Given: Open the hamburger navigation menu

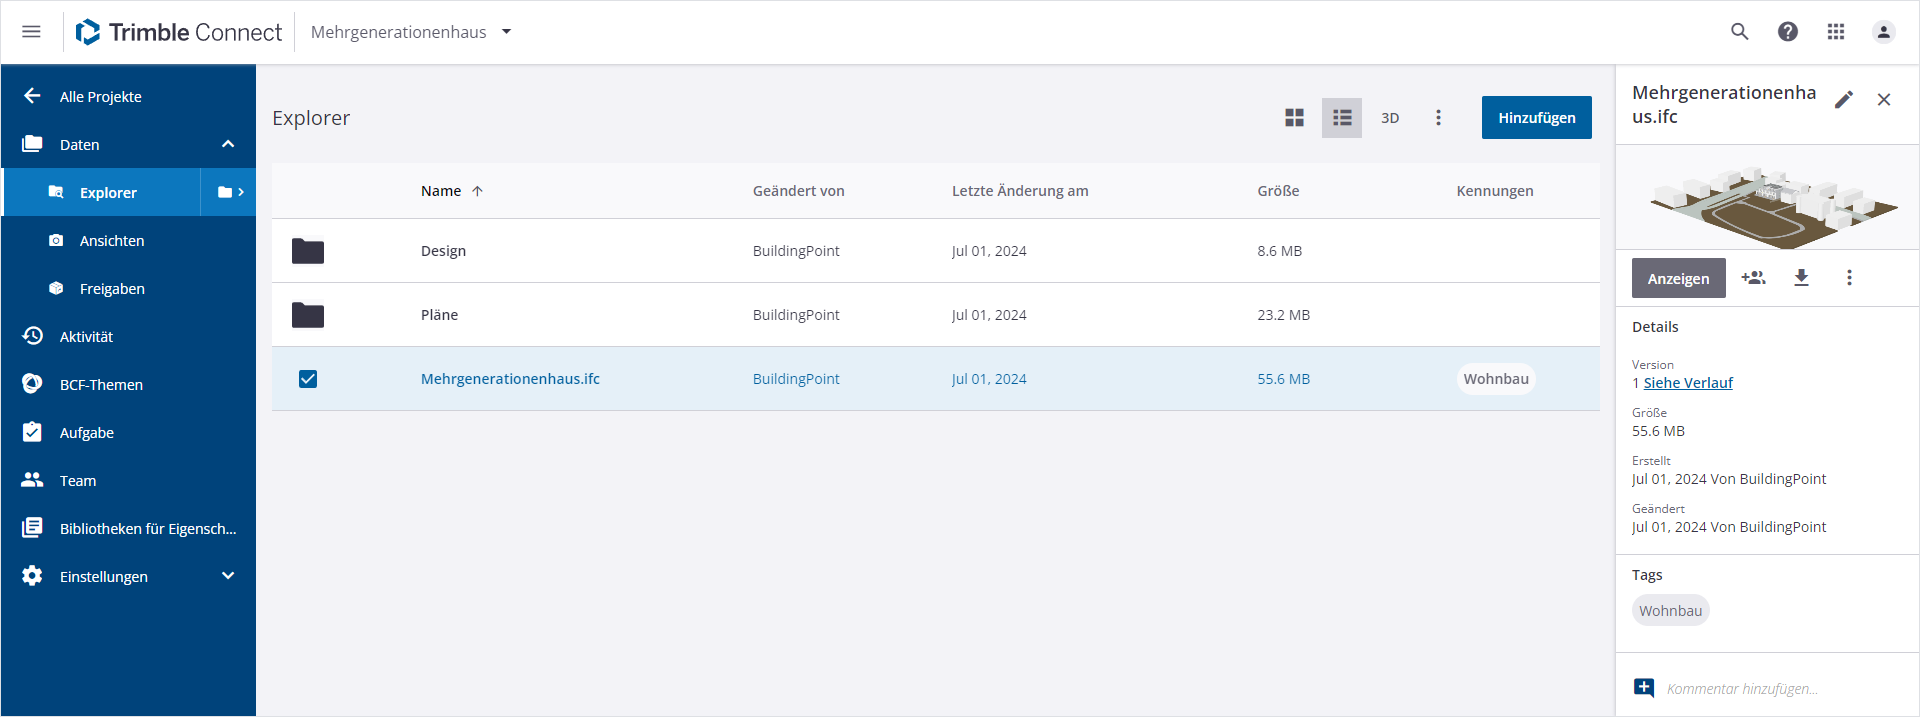Looking at the screenshot, I should (x=31, y=32).
